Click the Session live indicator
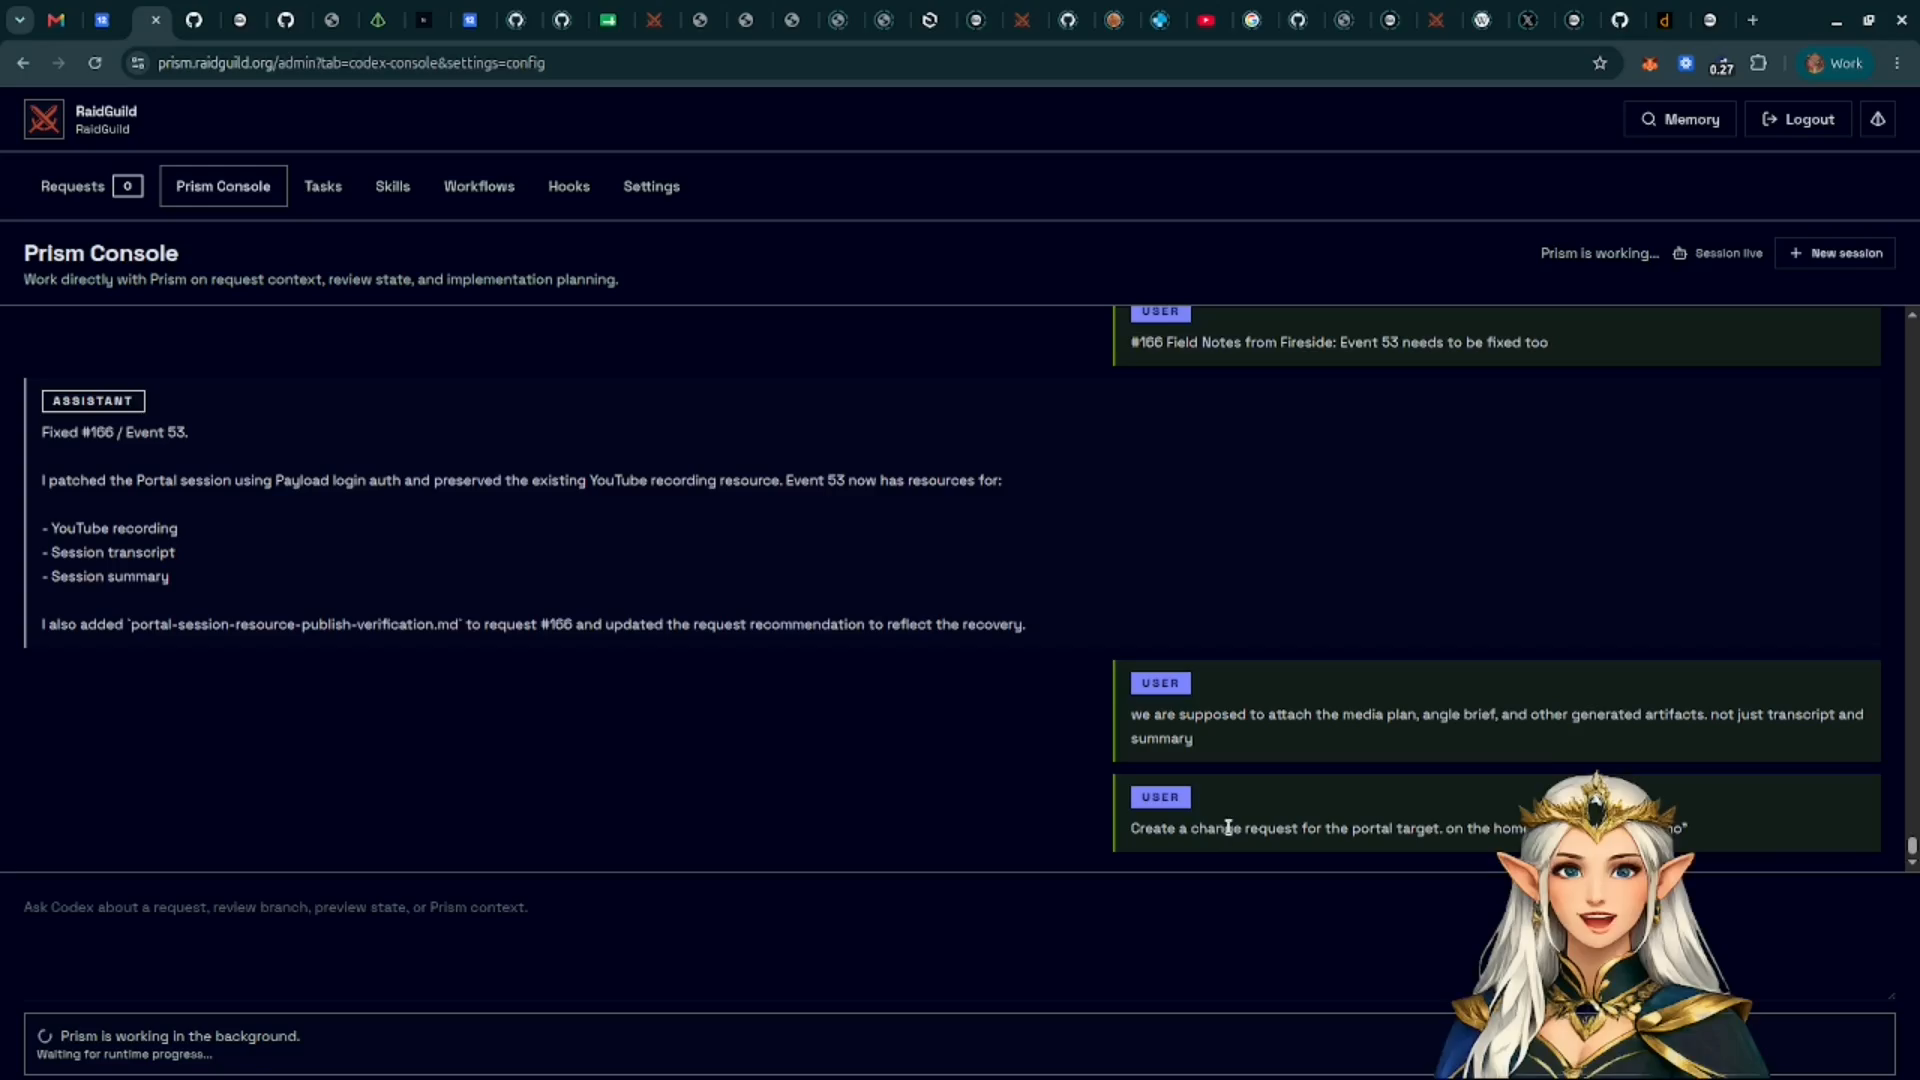 (x=1718, y=253)
